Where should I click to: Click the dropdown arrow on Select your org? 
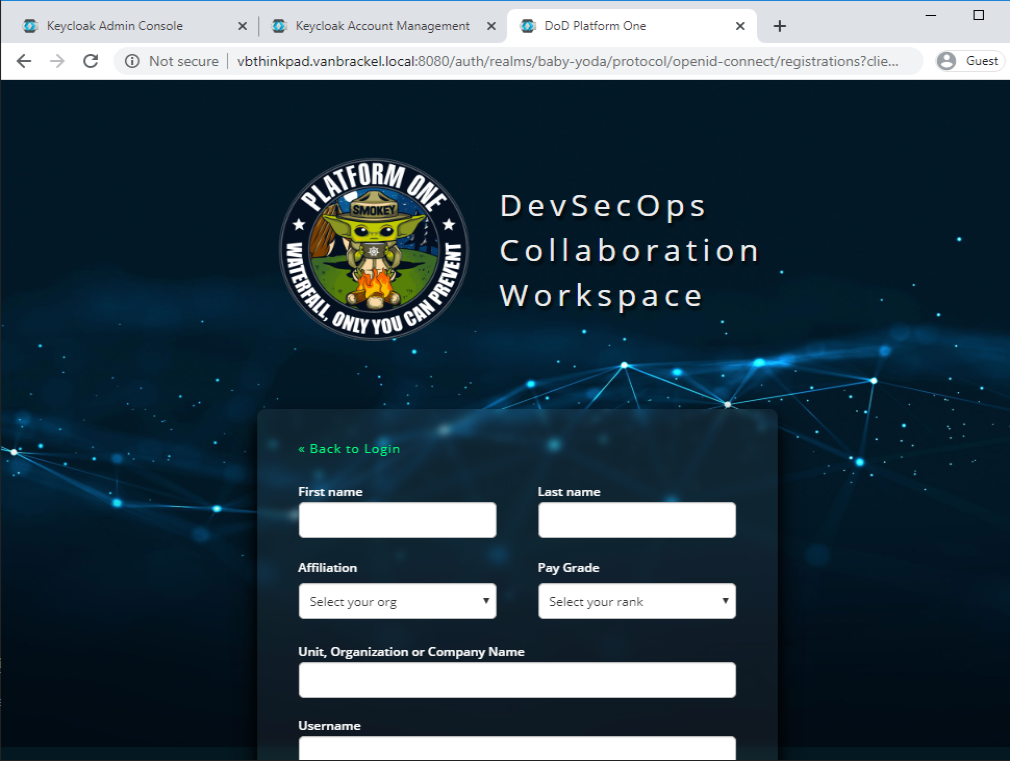tap(484, 601)
